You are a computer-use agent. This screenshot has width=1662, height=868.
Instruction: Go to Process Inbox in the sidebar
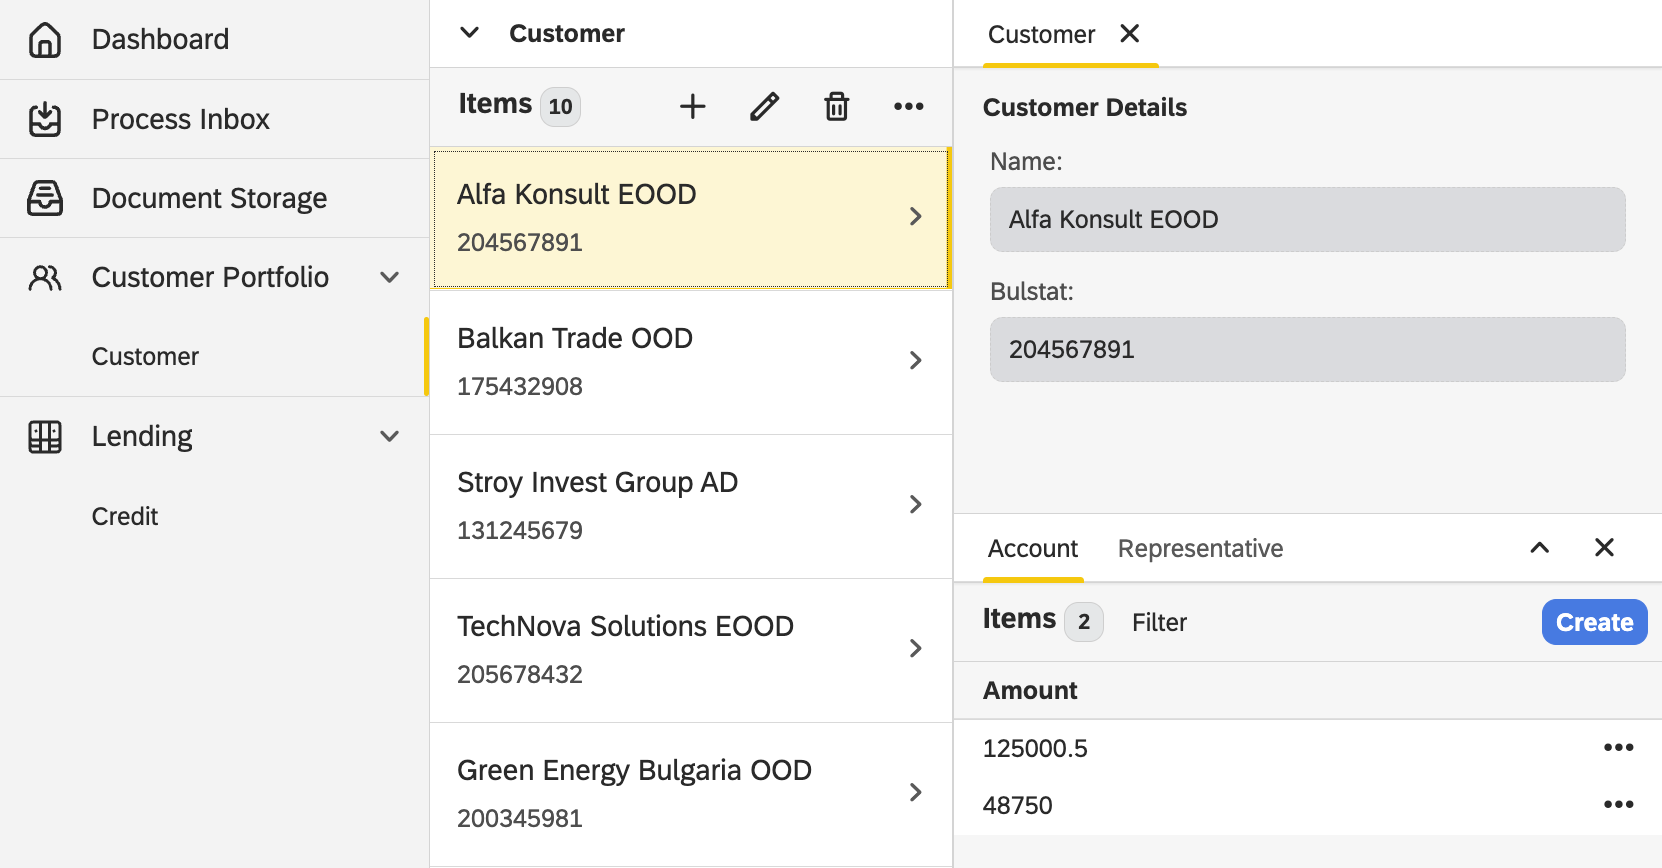click(x=180, y=119)
